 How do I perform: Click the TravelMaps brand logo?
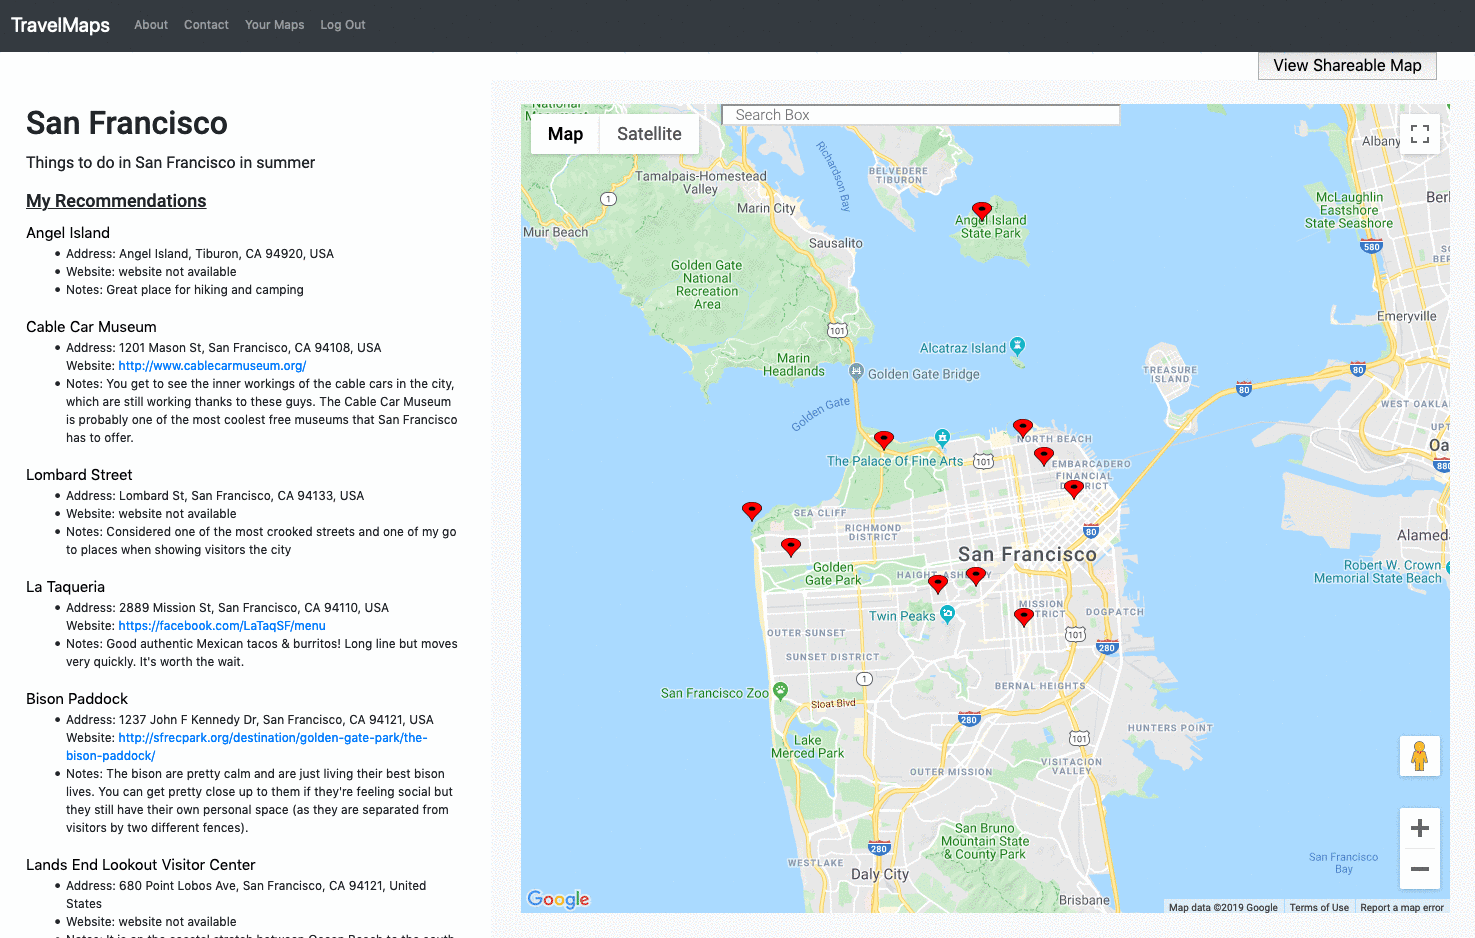61,25
